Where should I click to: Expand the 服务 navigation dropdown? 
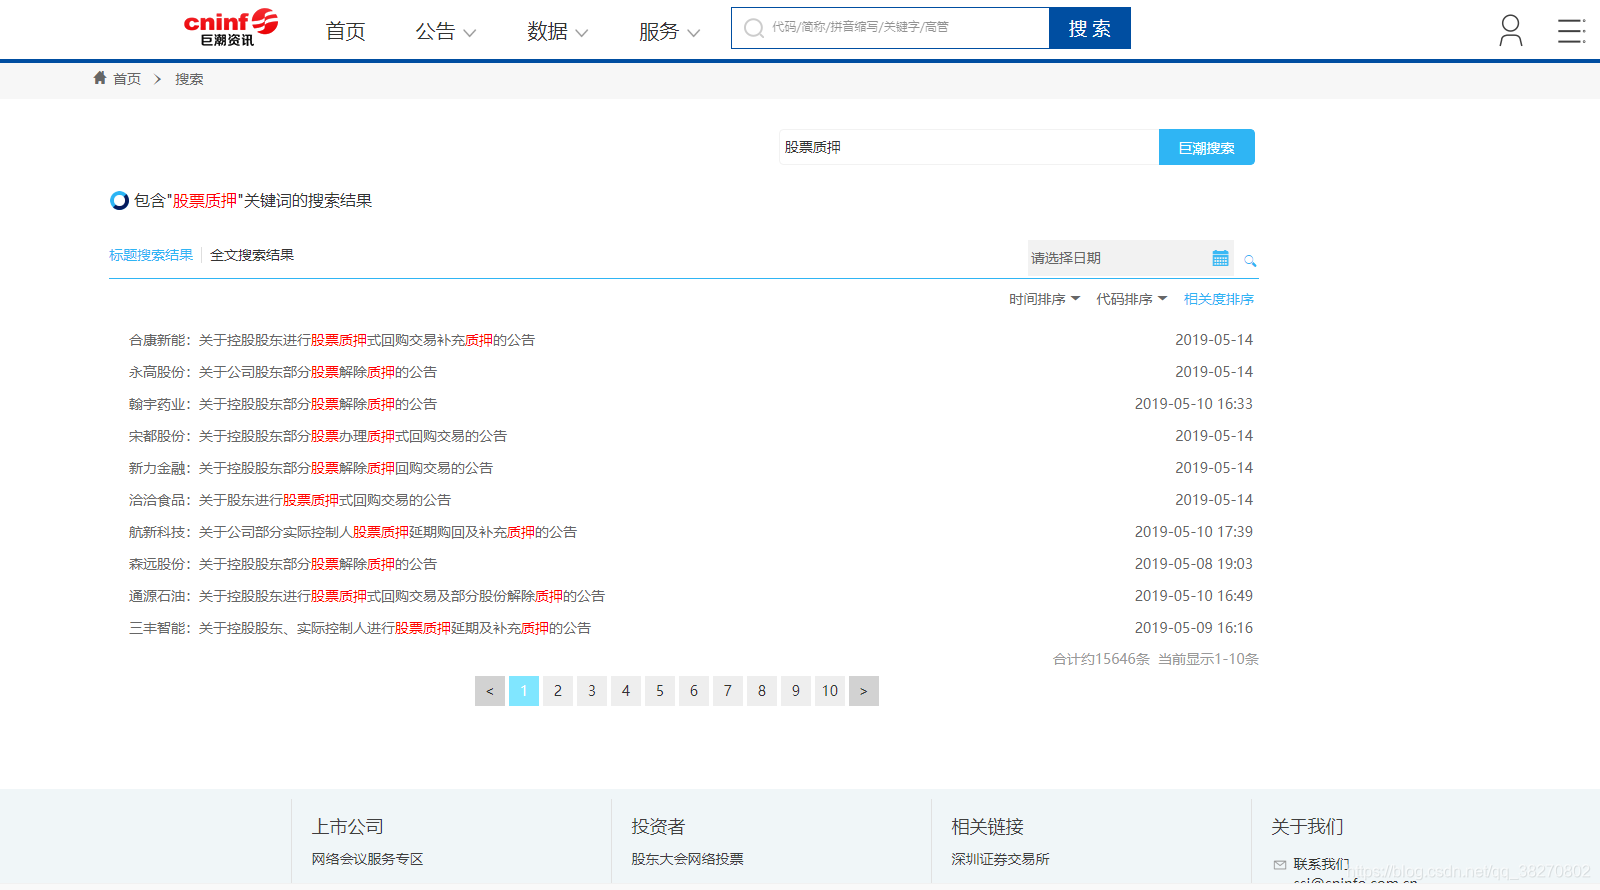click(669, 31)
